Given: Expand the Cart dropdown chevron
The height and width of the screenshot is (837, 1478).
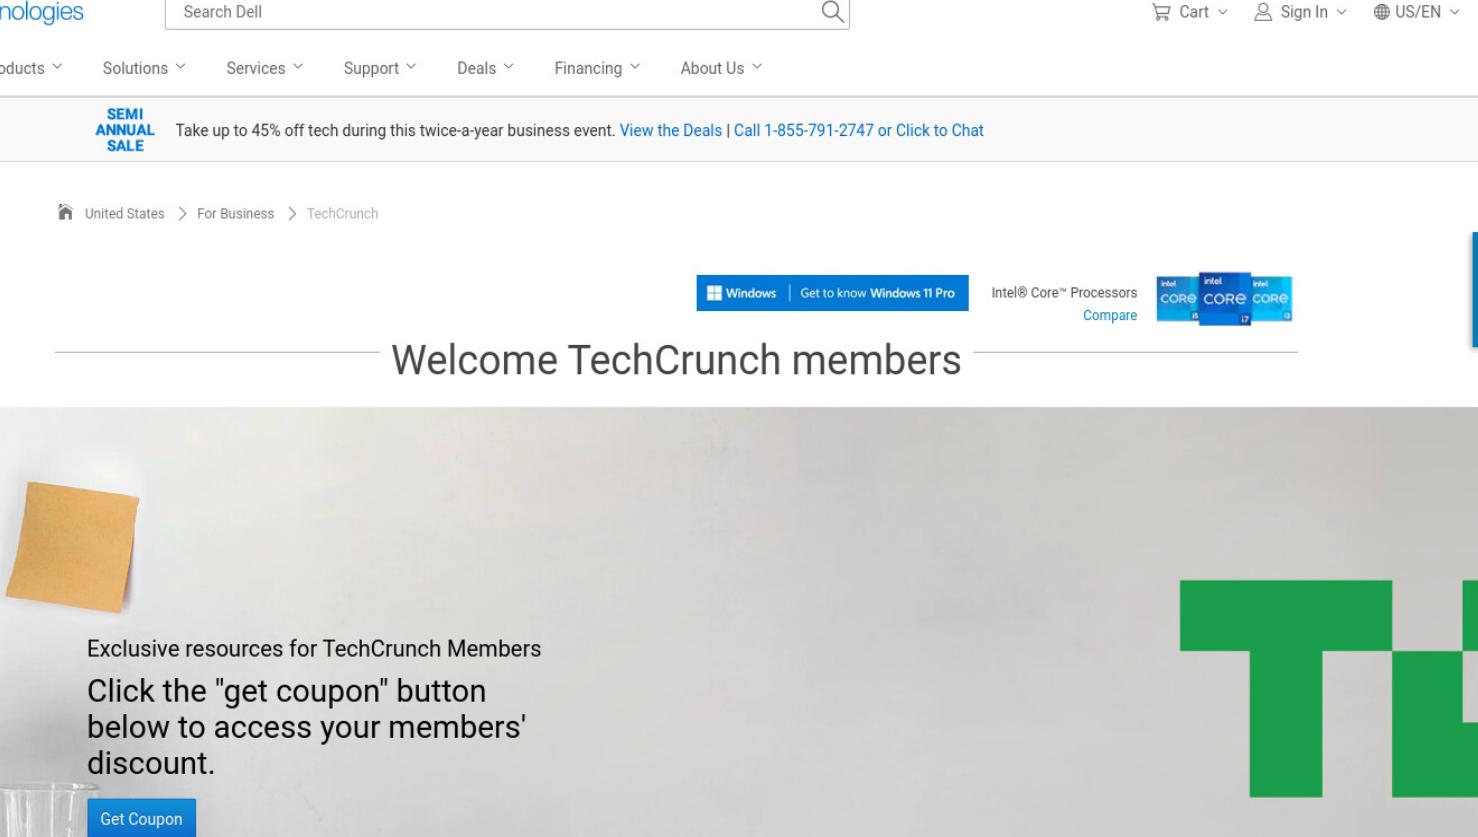Looking at the screenshot, I should pos(1222,12).
